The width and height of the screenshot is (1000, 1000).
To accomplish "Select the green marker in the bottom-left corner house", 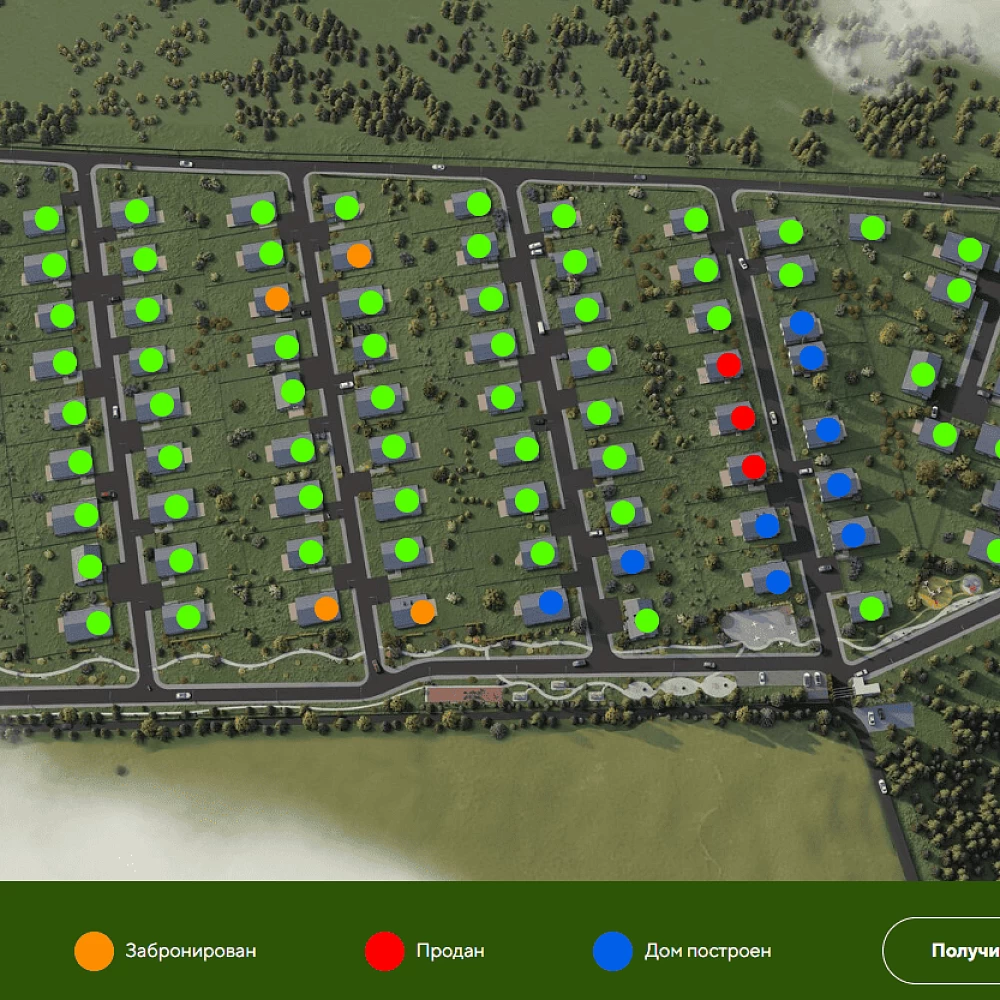I will pyautogui.click(x=98, y=623).
